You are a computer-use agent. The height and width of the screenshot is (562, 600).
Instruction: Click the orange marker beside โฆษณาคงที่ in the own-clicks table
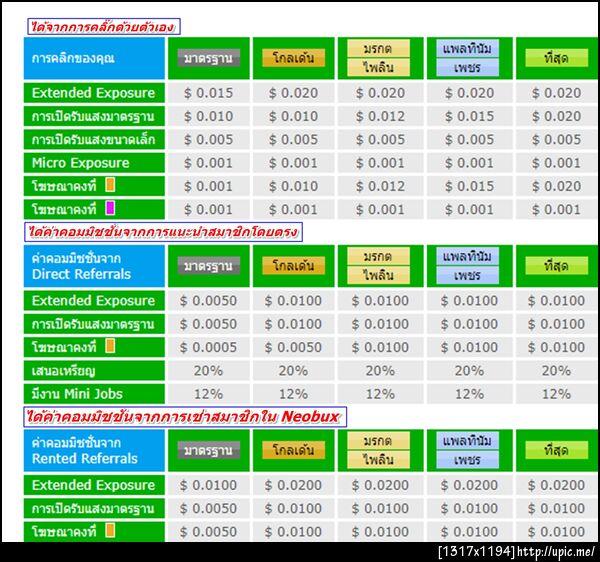(x=110, y=185)
